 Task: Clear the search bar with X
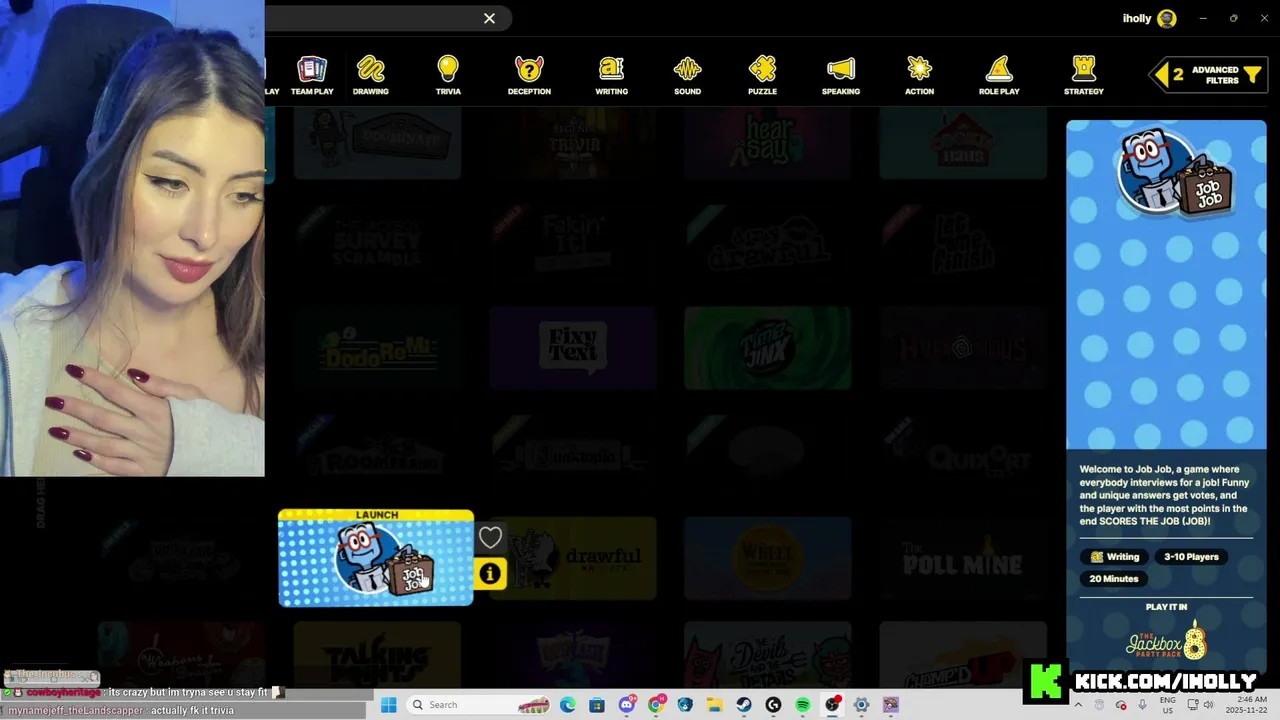click(489, 18)
